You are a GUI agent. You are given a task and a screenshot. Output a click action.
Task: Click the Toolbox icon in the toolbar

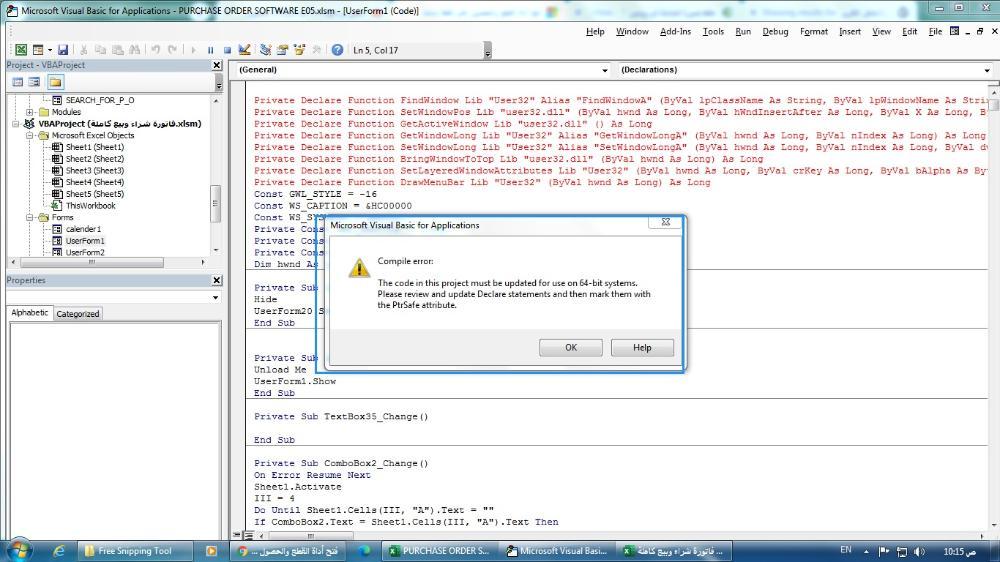click(x=316, y=50)
